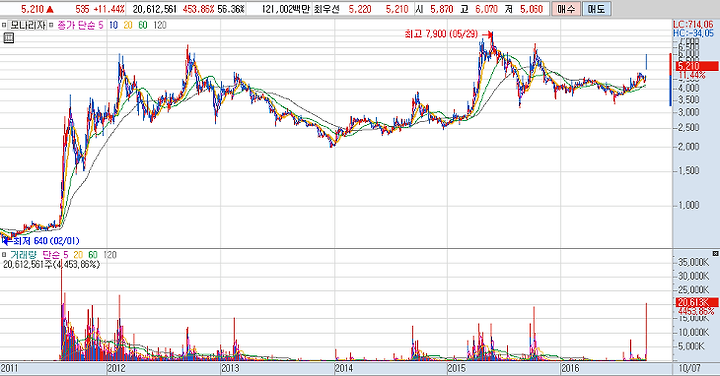
Task: Click the 최우선 label in header
Action: (326, 9)
